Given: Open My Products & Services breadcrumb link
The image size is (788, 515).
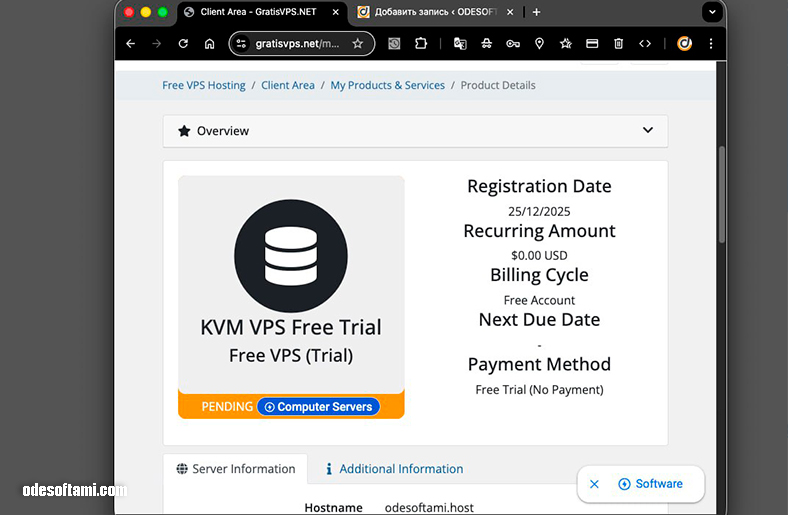Looking at the screenshot, I should pos(387,85).
